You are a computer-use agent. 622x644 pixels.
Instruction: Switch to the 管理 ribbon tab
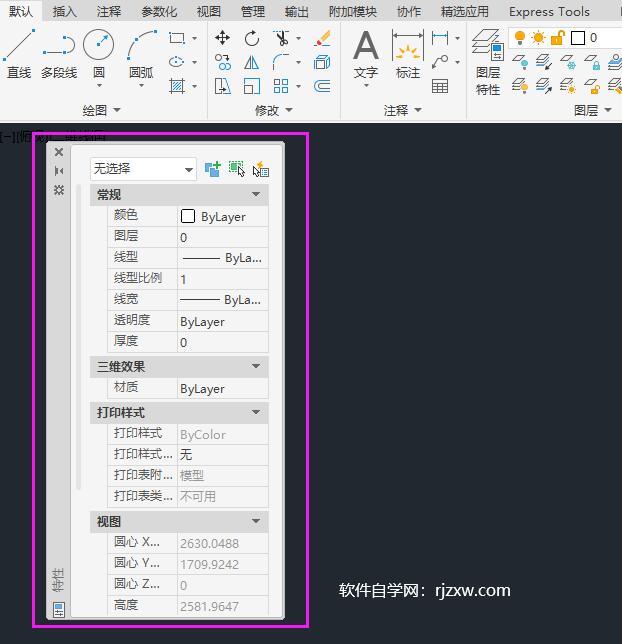(253, 12)
